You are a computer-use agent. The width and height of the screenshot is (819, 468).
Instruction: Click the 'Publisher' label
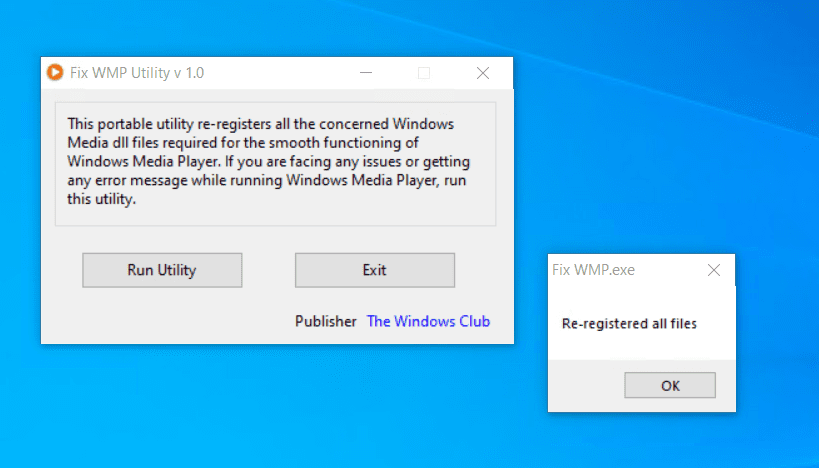(325, 321)
